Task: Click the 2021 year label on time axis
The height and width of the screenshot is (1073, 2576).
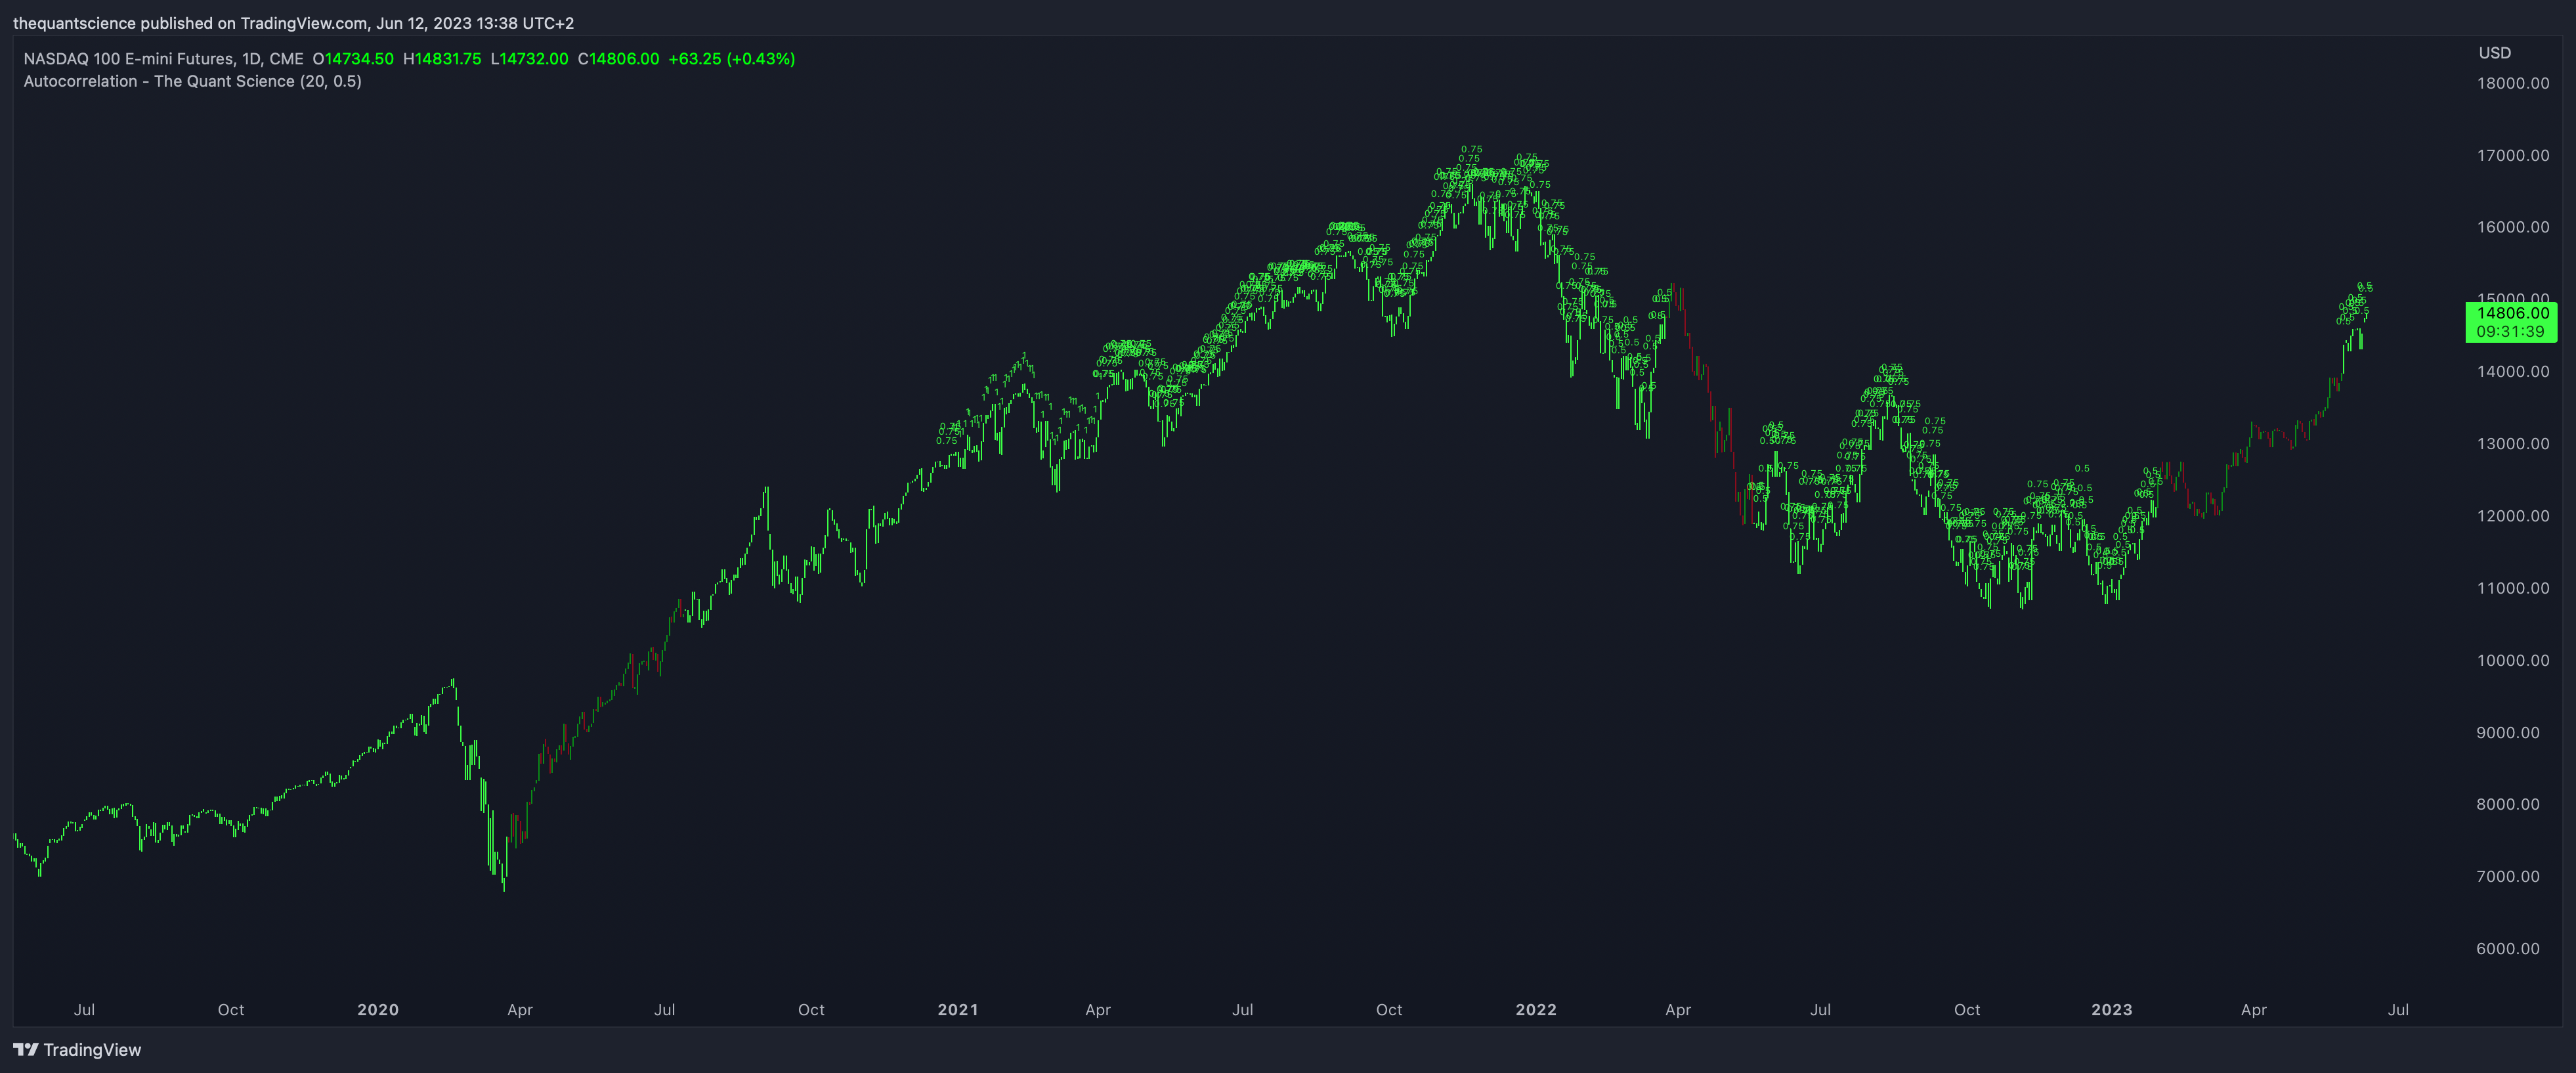Action: pyautogui.click(x=958, y=1010)
